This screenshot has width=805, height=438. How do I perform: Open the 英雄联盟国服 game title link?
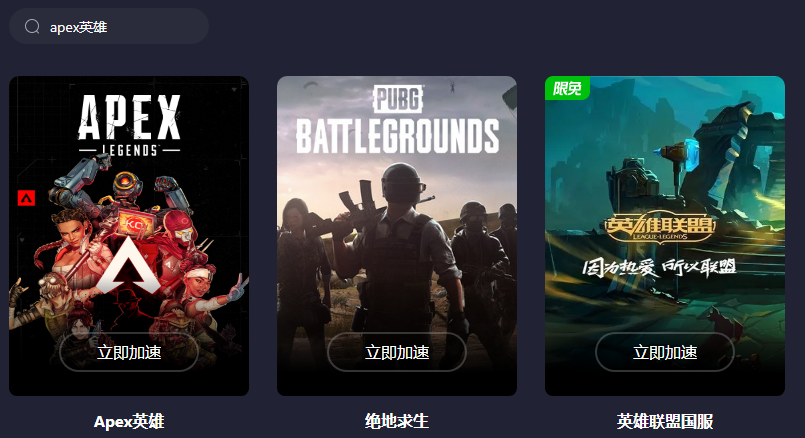(665, 422)
